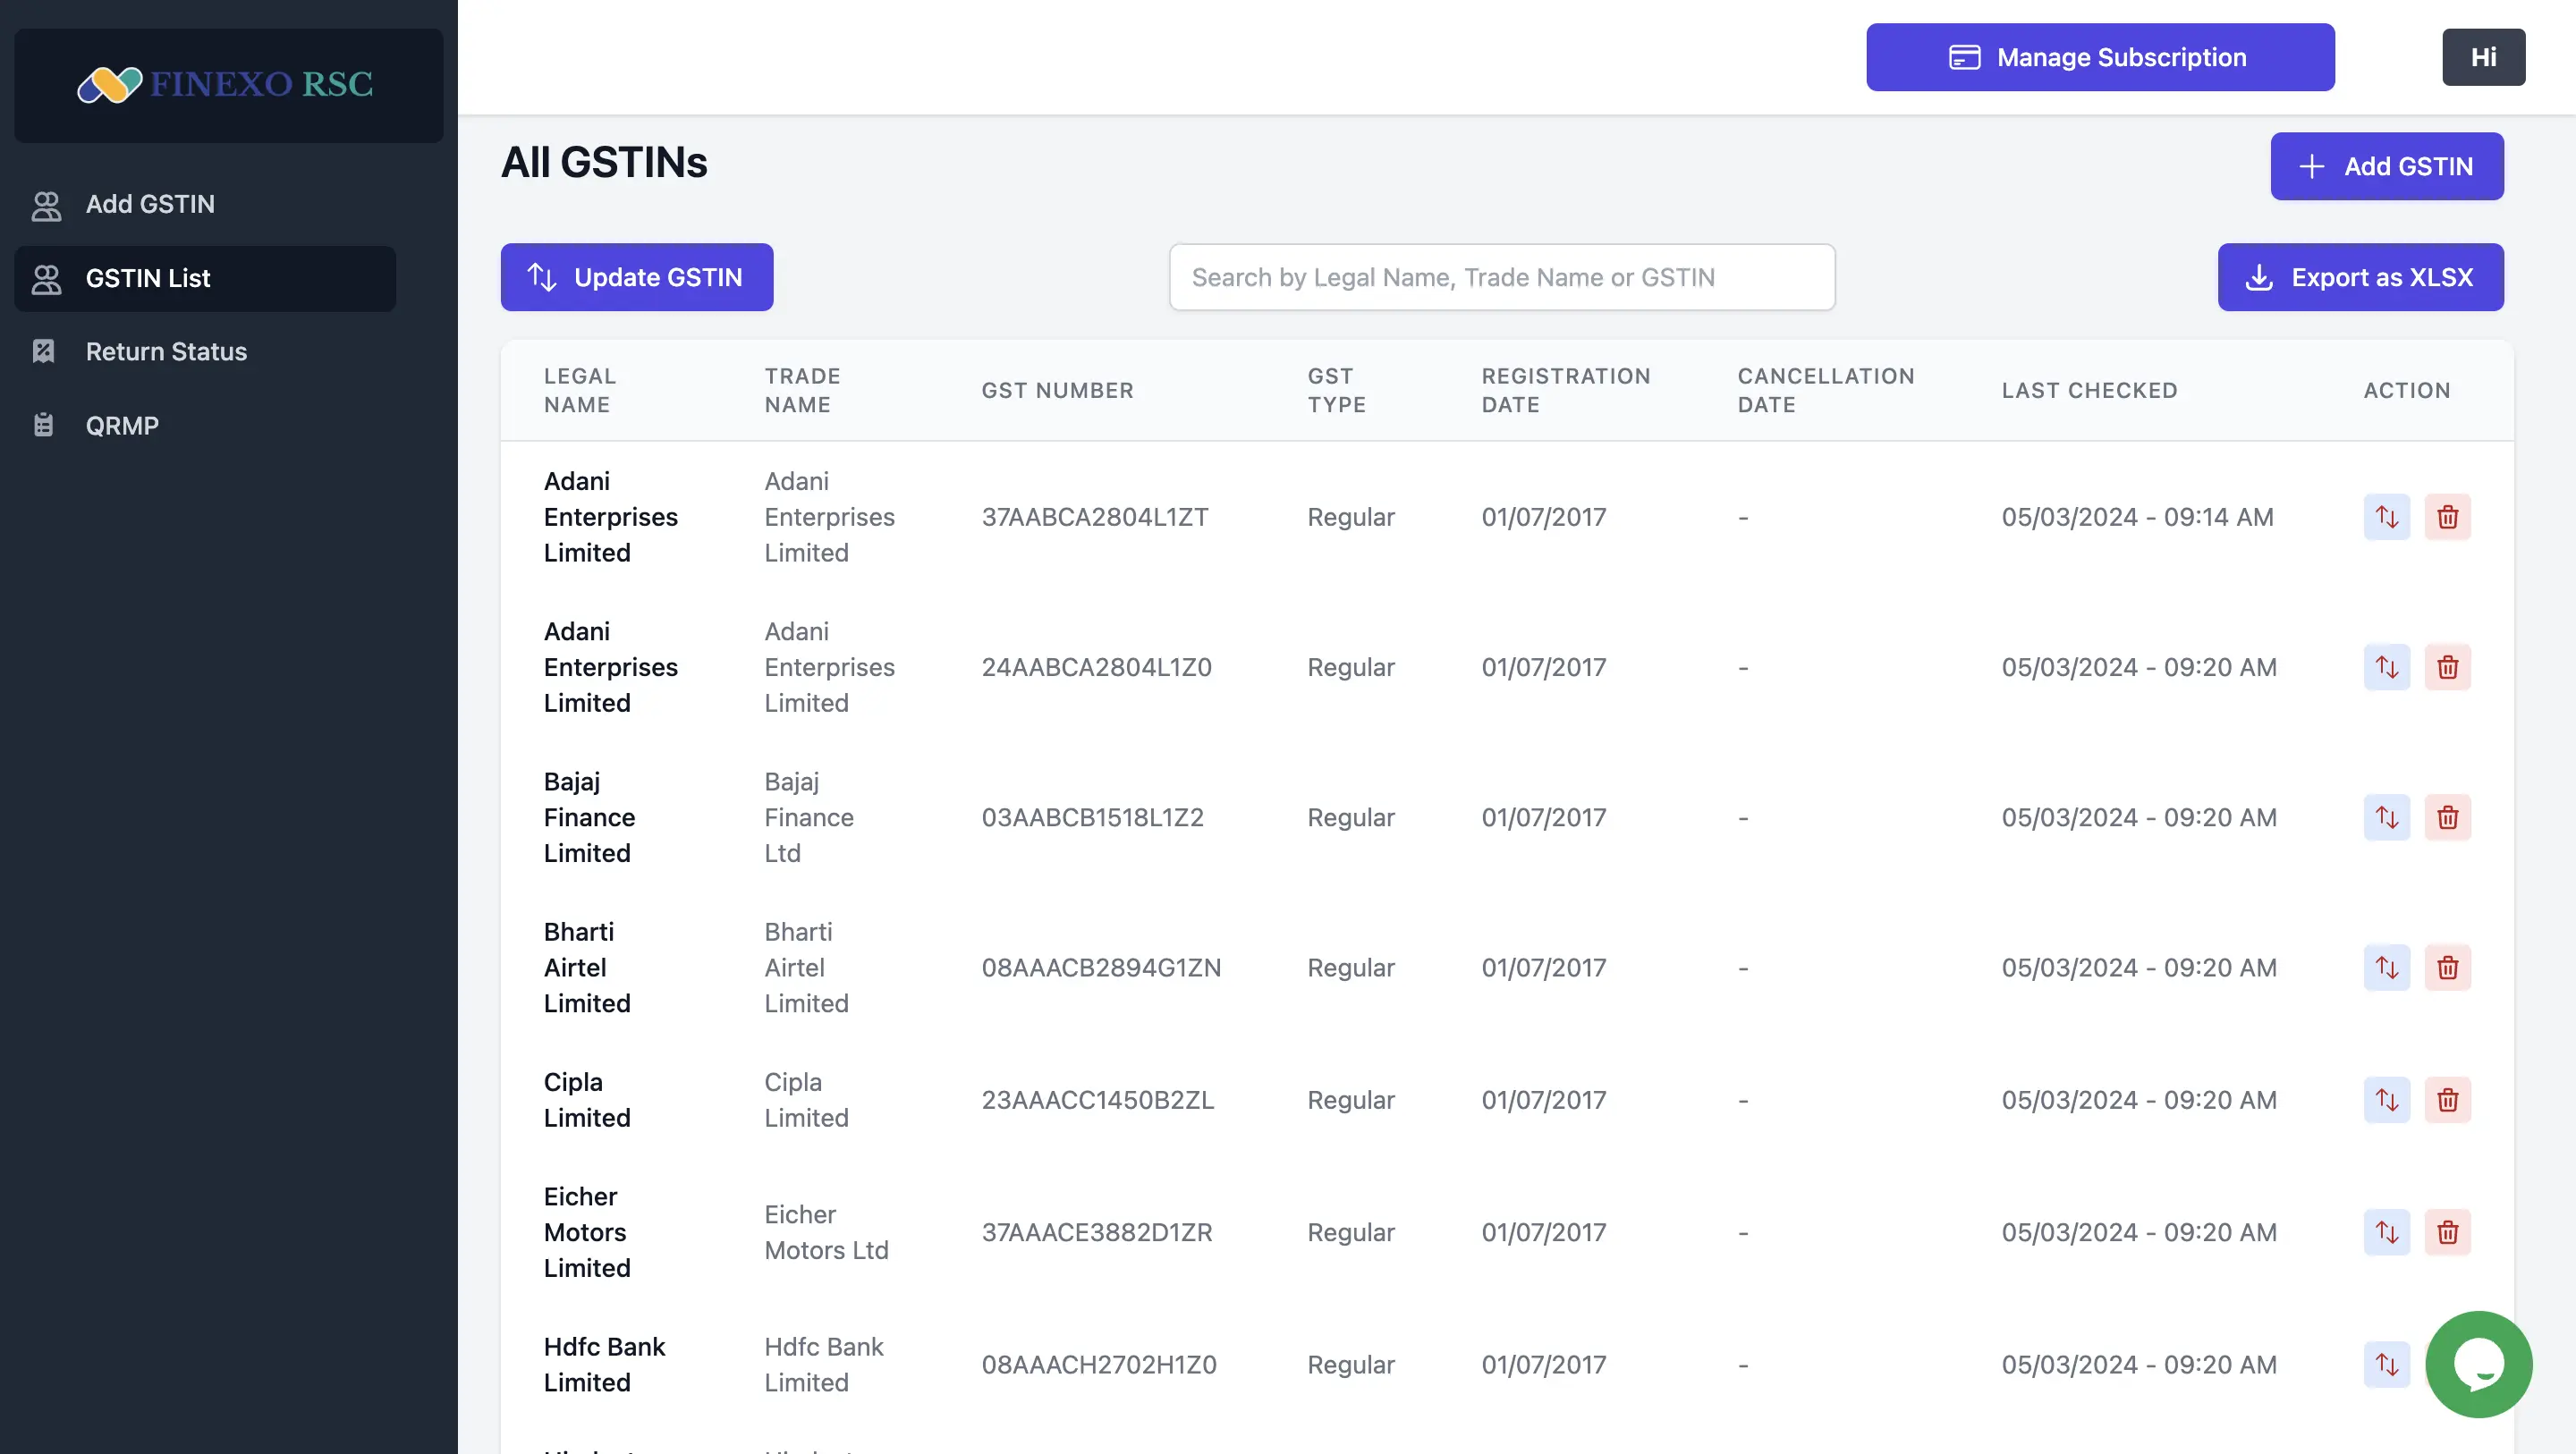Select GSTIN List in sidebar
This screenshot has height=1454, width=2576.
(x=205, y=278)
